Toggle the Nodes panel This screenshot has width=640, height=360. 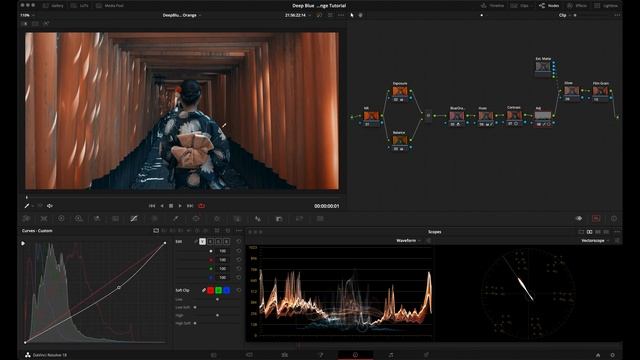(549, 6)
